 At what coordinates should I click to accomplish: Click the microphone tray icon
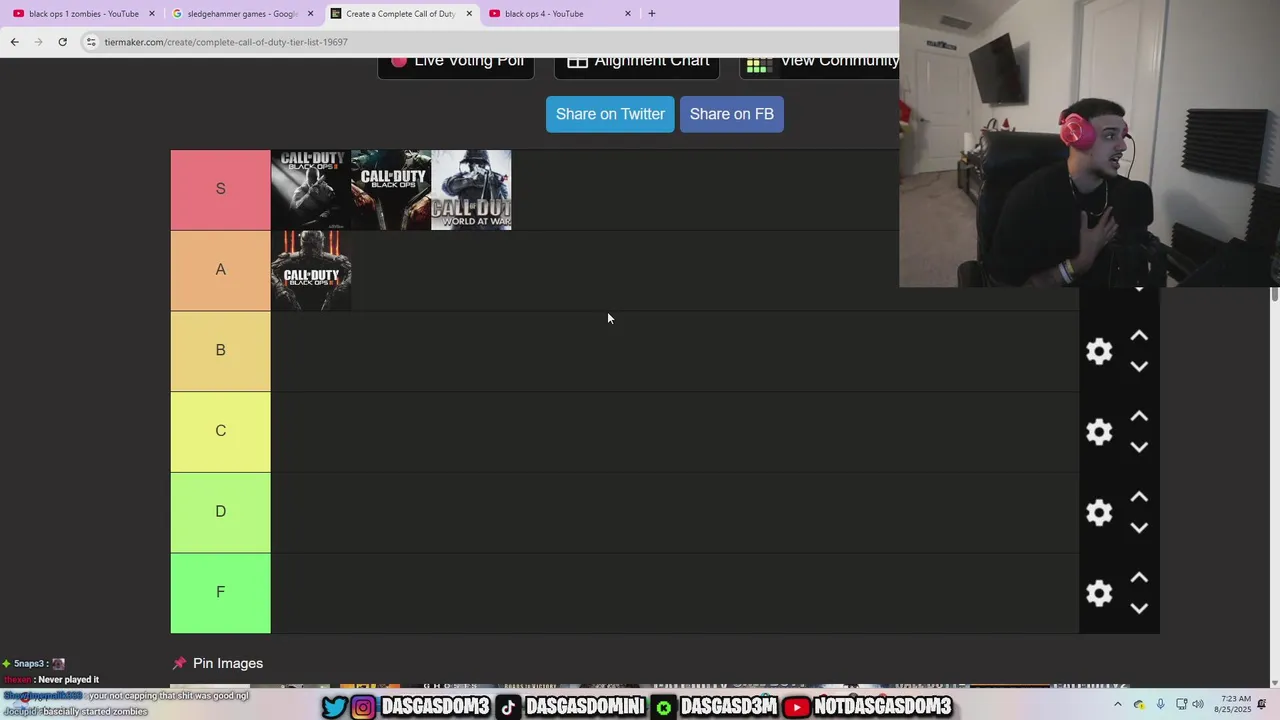click(1160, 705)
